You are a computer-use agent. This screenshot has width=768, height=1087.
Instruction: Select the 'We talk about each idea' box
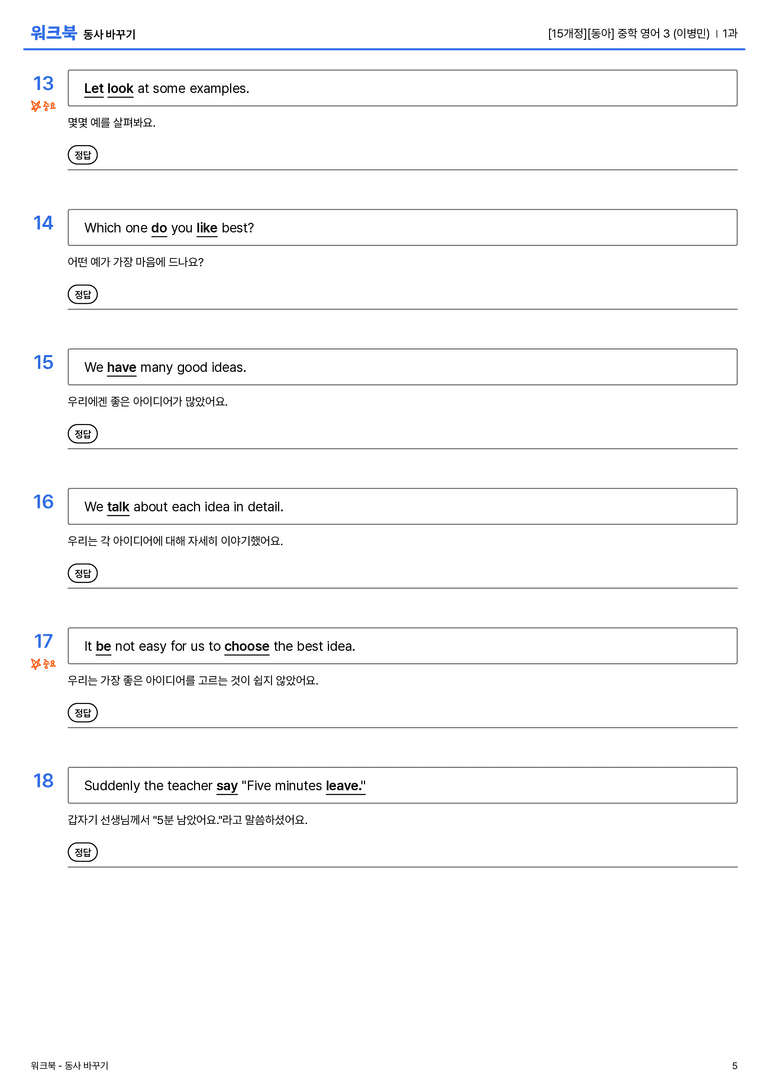402,506
